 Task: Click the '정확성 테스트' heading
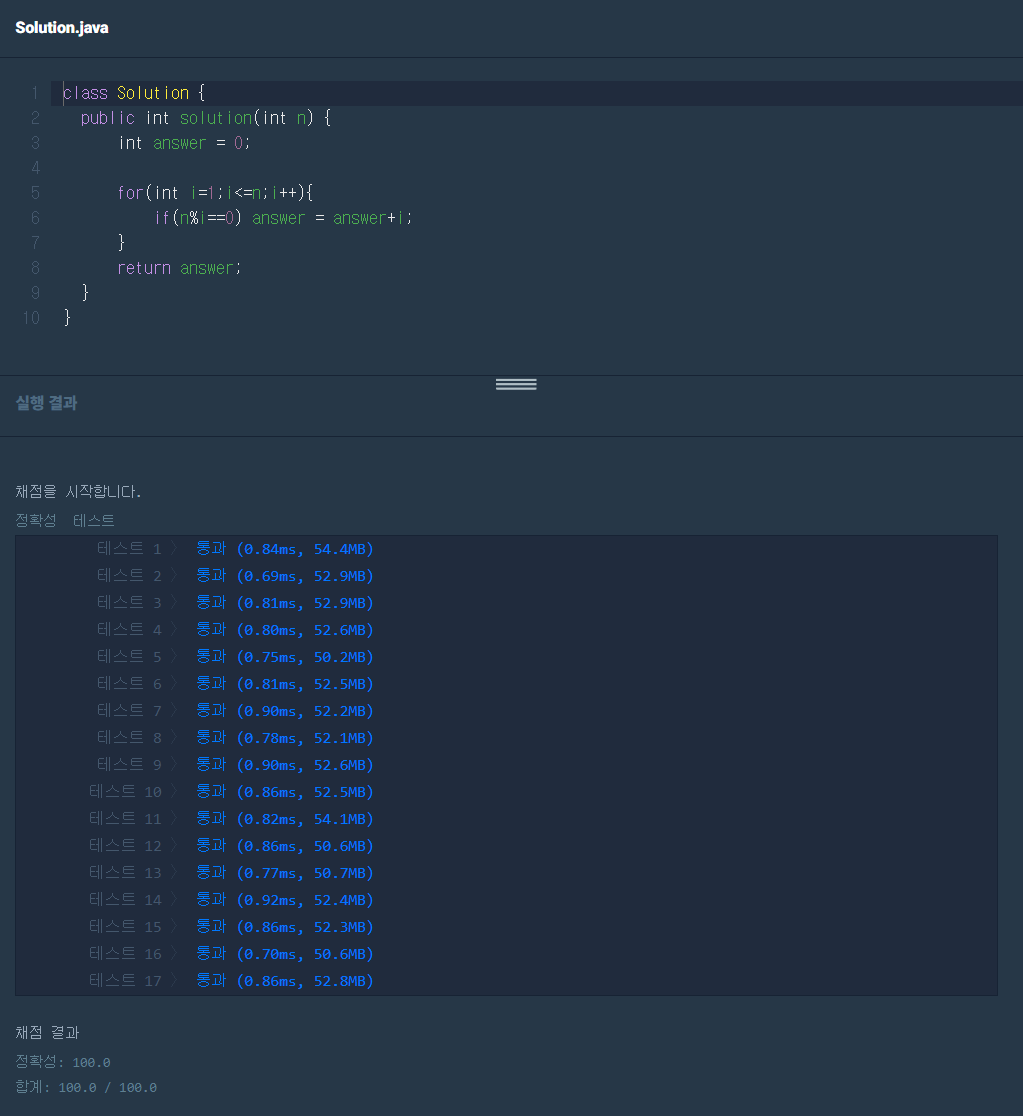[x=65, y=521]
